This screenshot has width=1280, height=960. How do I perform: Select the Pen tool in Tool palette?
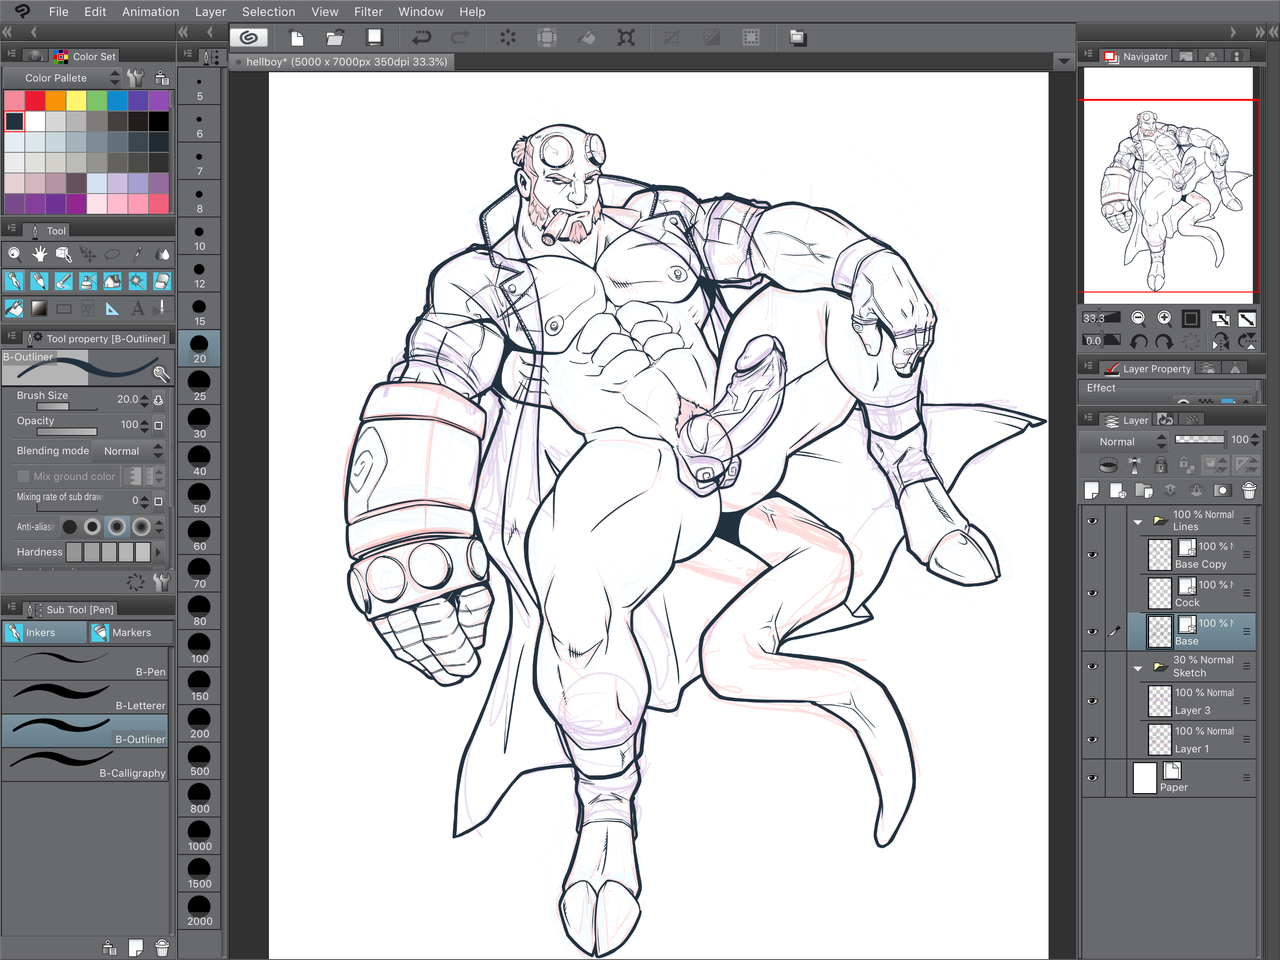click(x=15, y=281)
